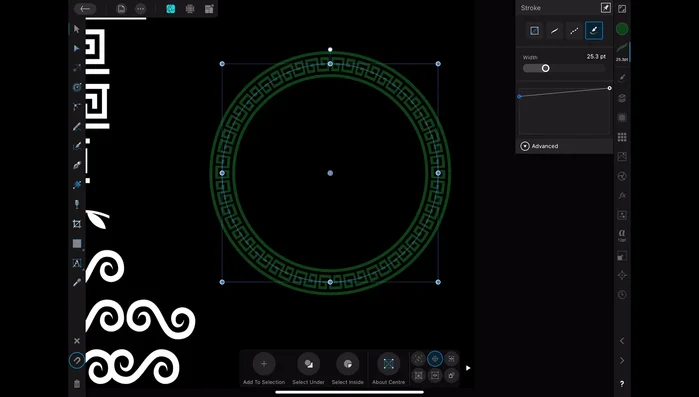Click the top-left selection handle
The image size is (699, 397).
[222, 64]
